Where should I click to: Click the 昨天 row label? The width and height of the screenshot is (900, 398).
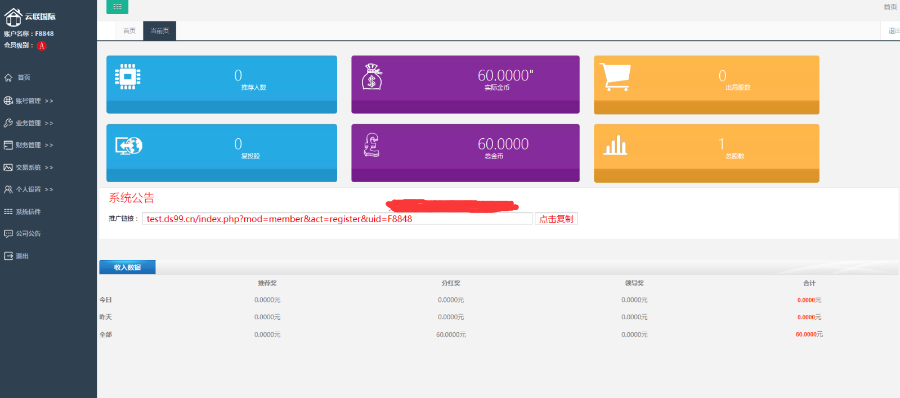(105, 317)
